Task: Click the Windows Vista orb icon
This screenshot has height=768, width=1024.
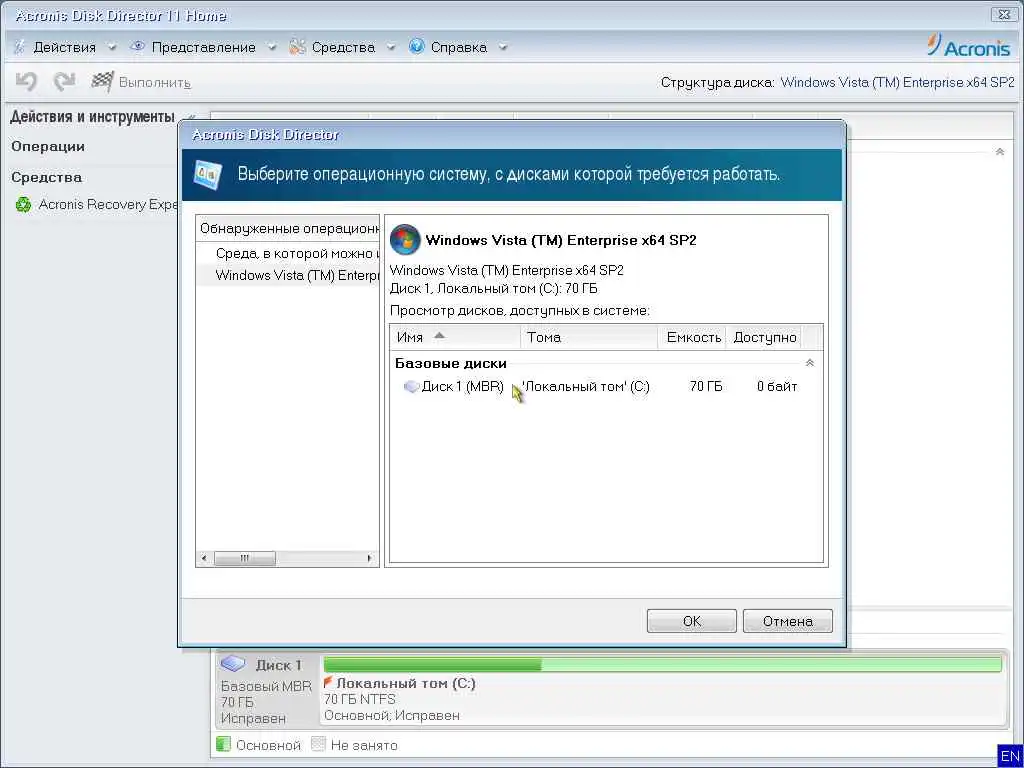Action: pos(405,240)
